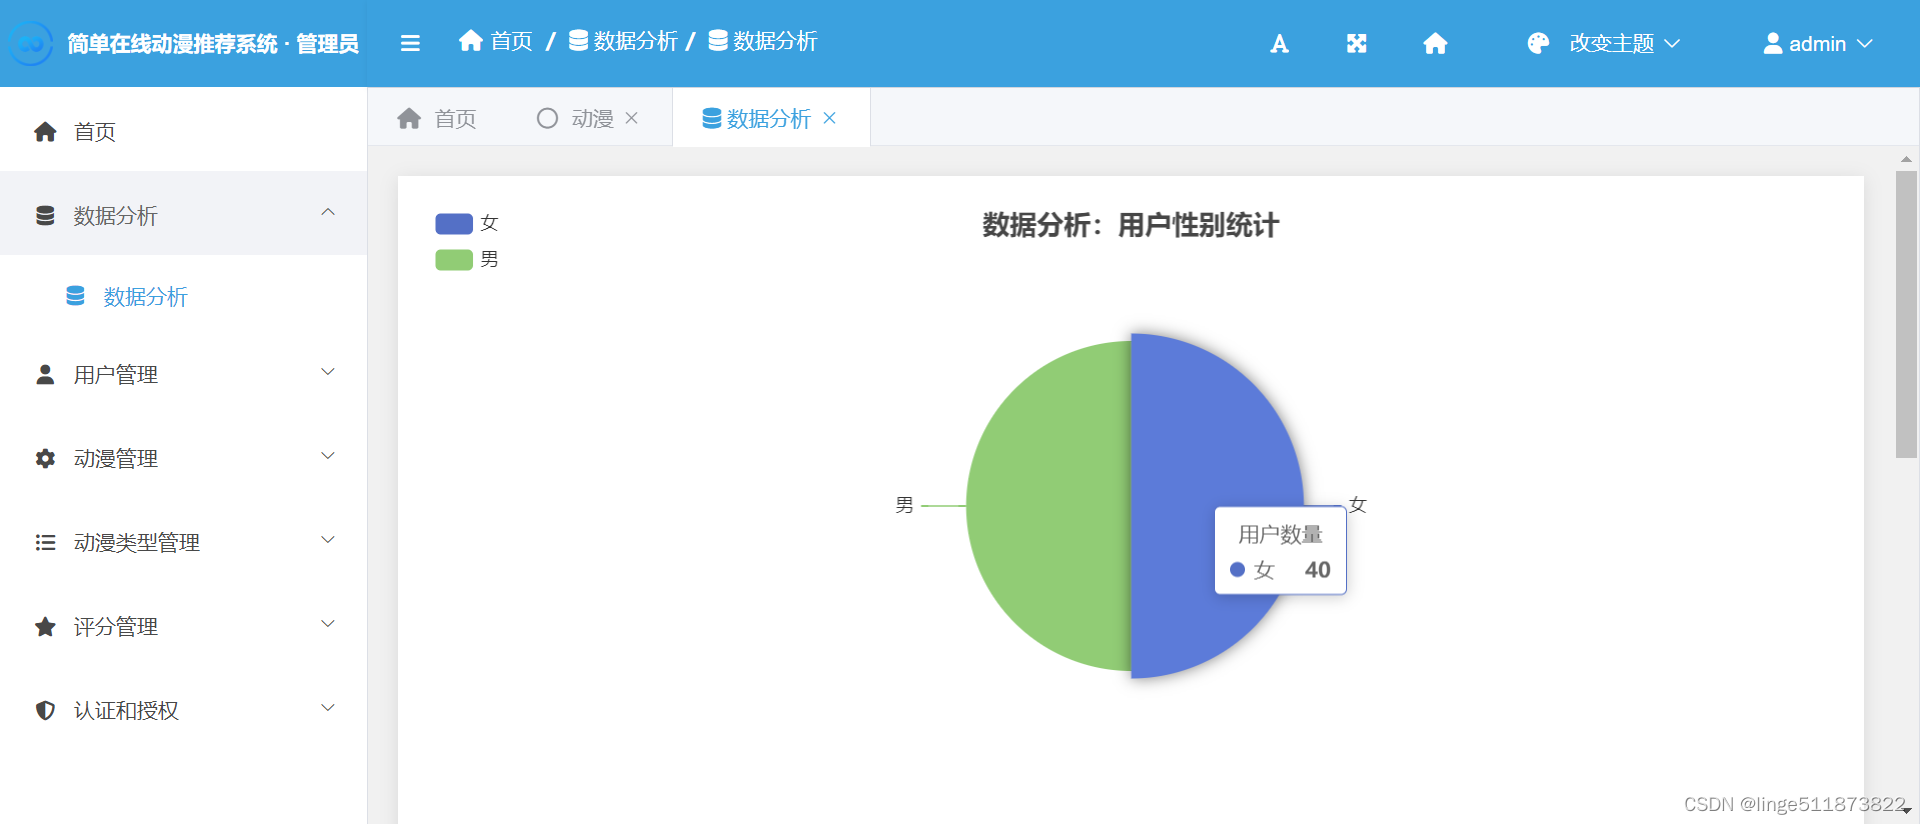Click database icon in sidebar 数据分析 menu
1920x824 pixels.
click(x=45, y=215)
